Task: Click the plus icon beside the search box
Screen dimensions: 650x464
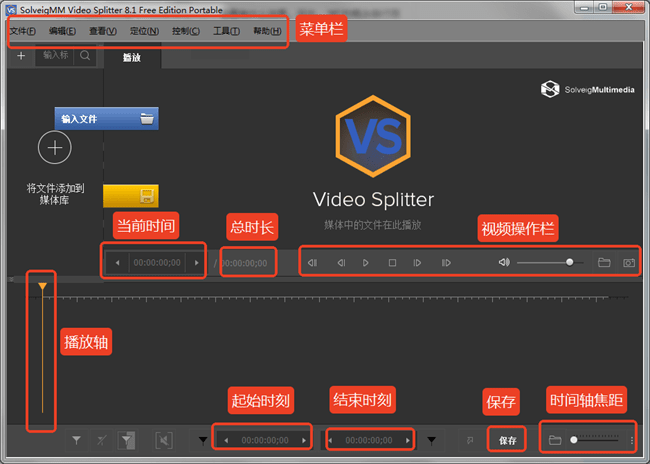Action: pyautogui.click(x=21, y=56)
